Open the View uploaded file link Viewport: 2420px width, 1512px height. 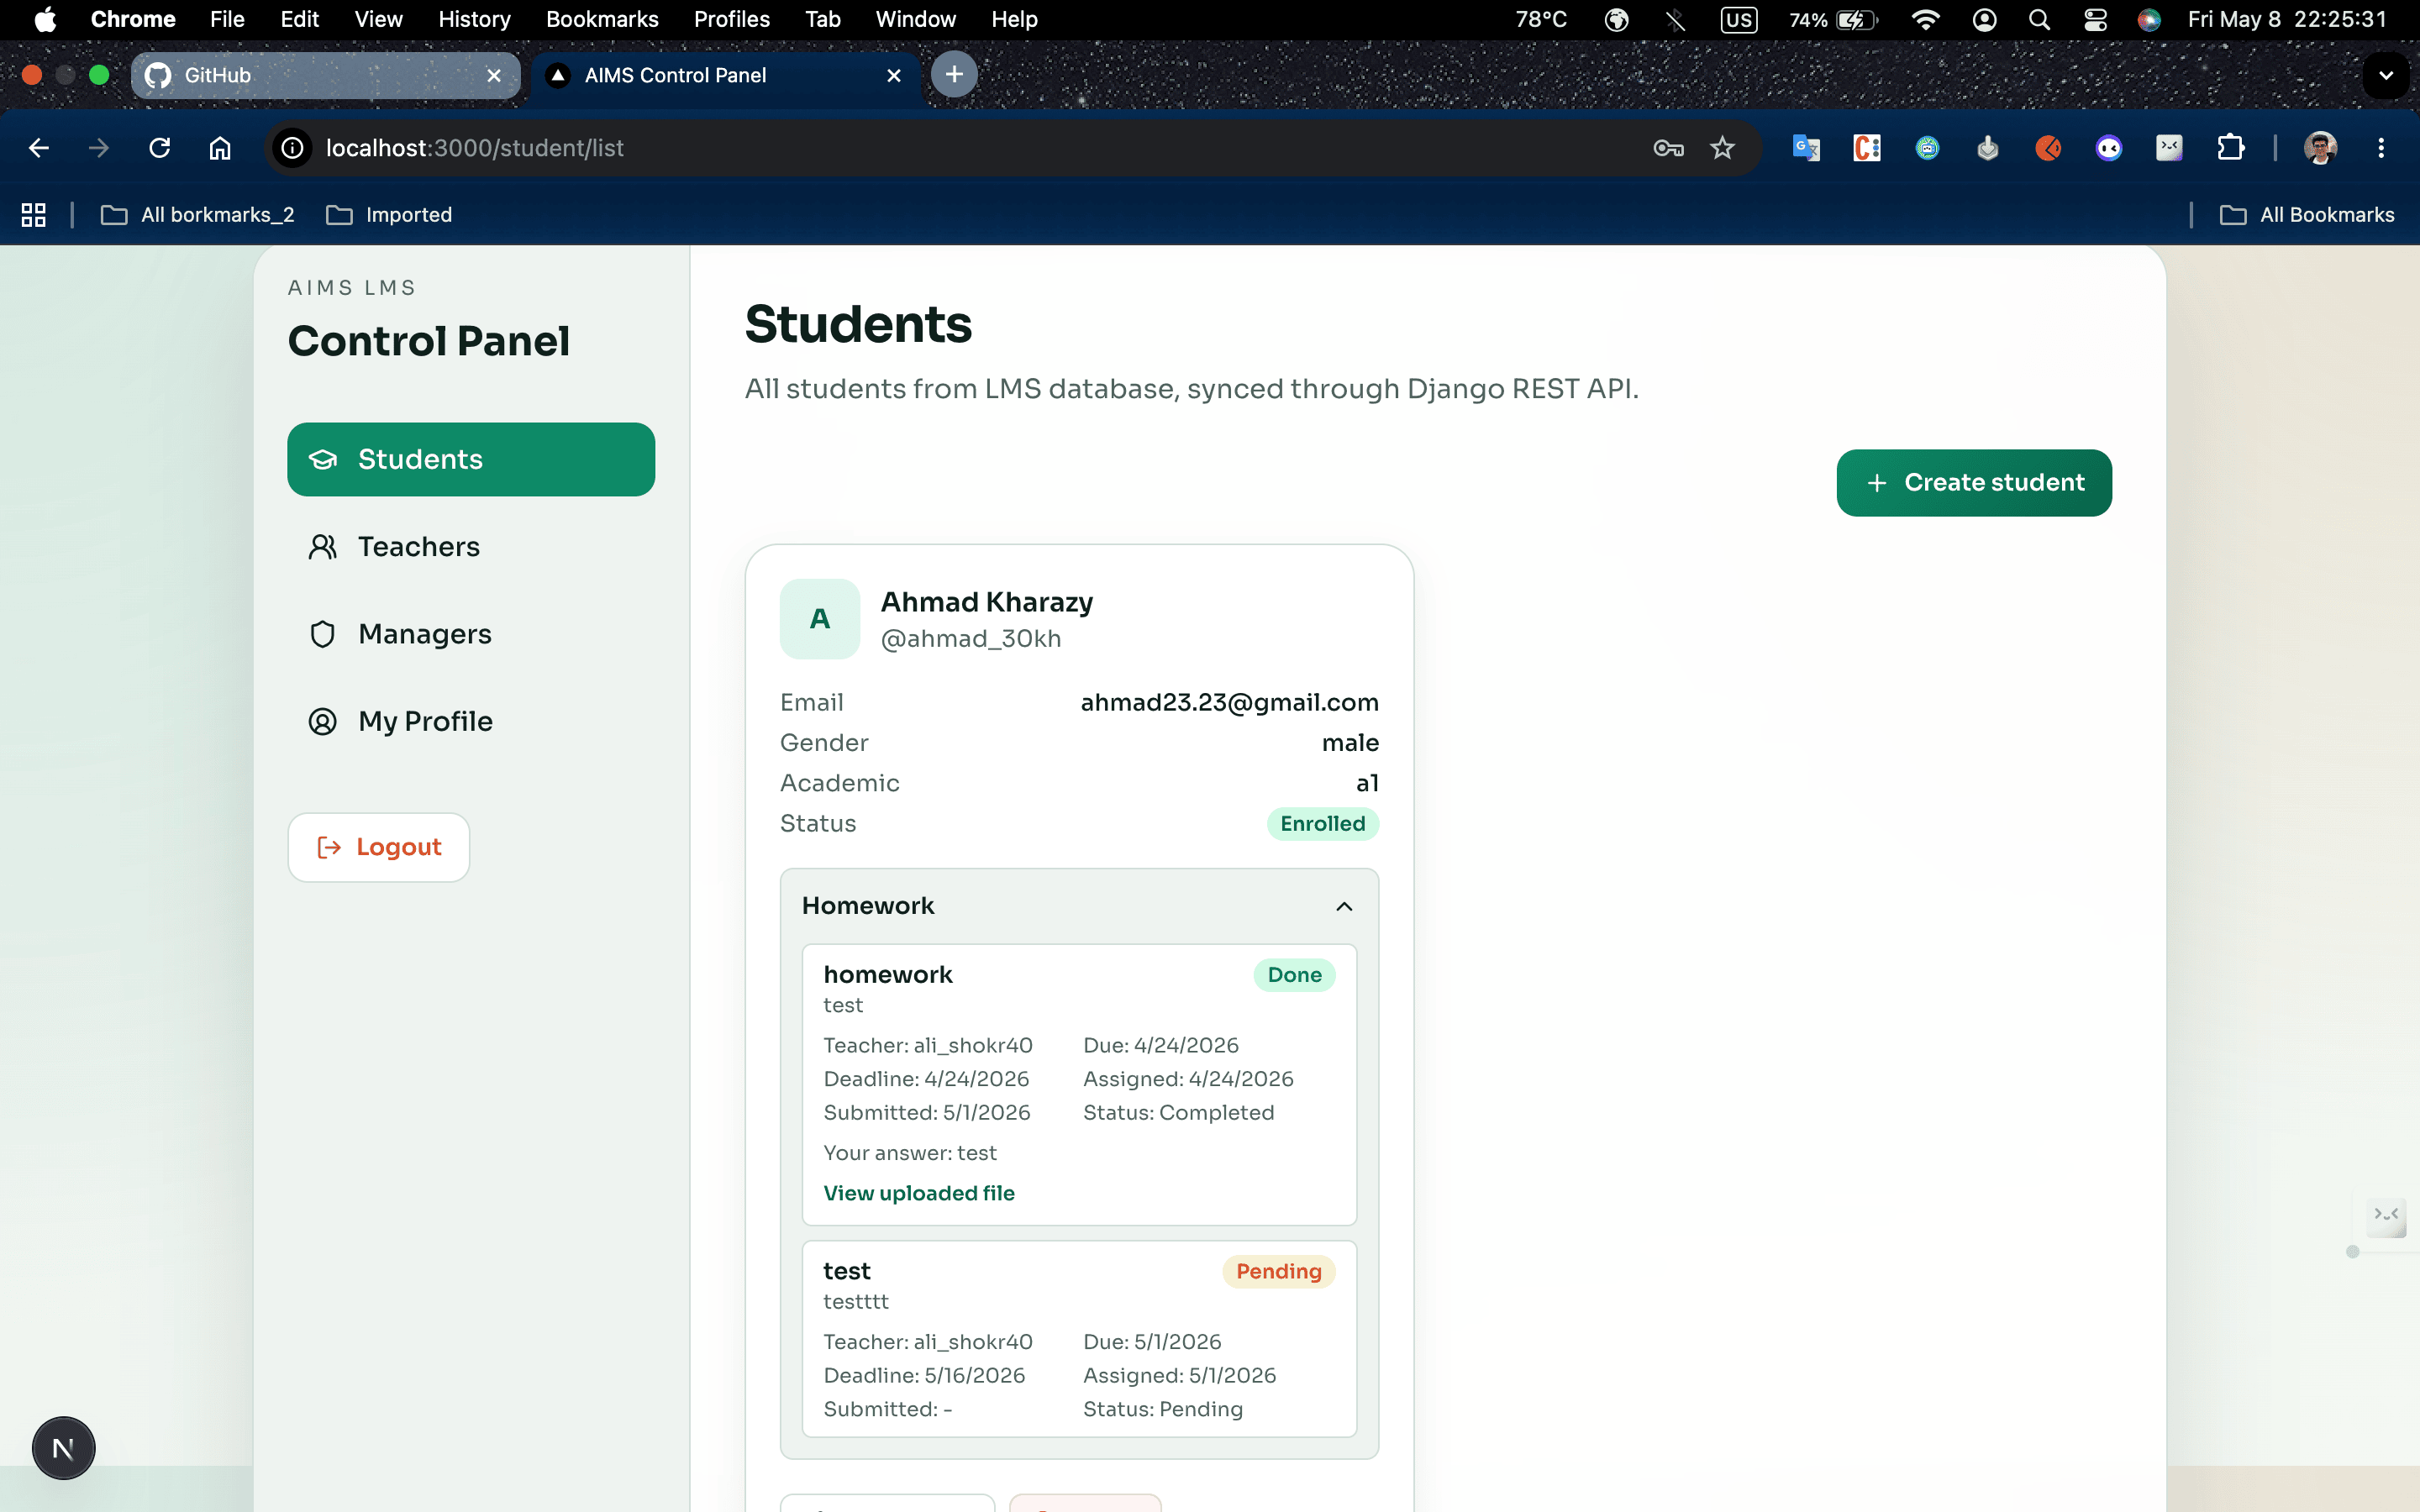[x=919, y=1193]
